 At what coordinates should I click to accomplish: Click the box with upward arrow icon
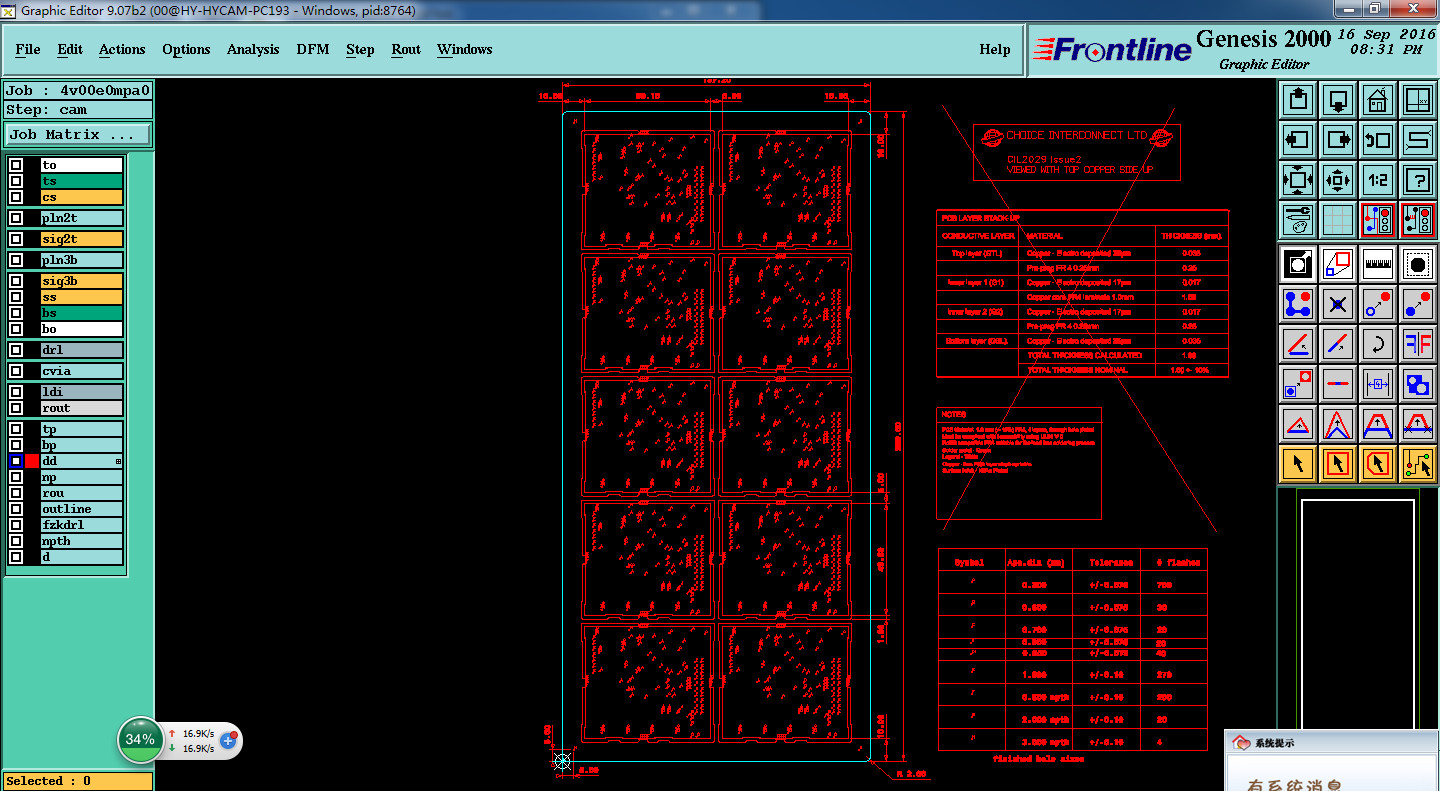[1298, 100]
